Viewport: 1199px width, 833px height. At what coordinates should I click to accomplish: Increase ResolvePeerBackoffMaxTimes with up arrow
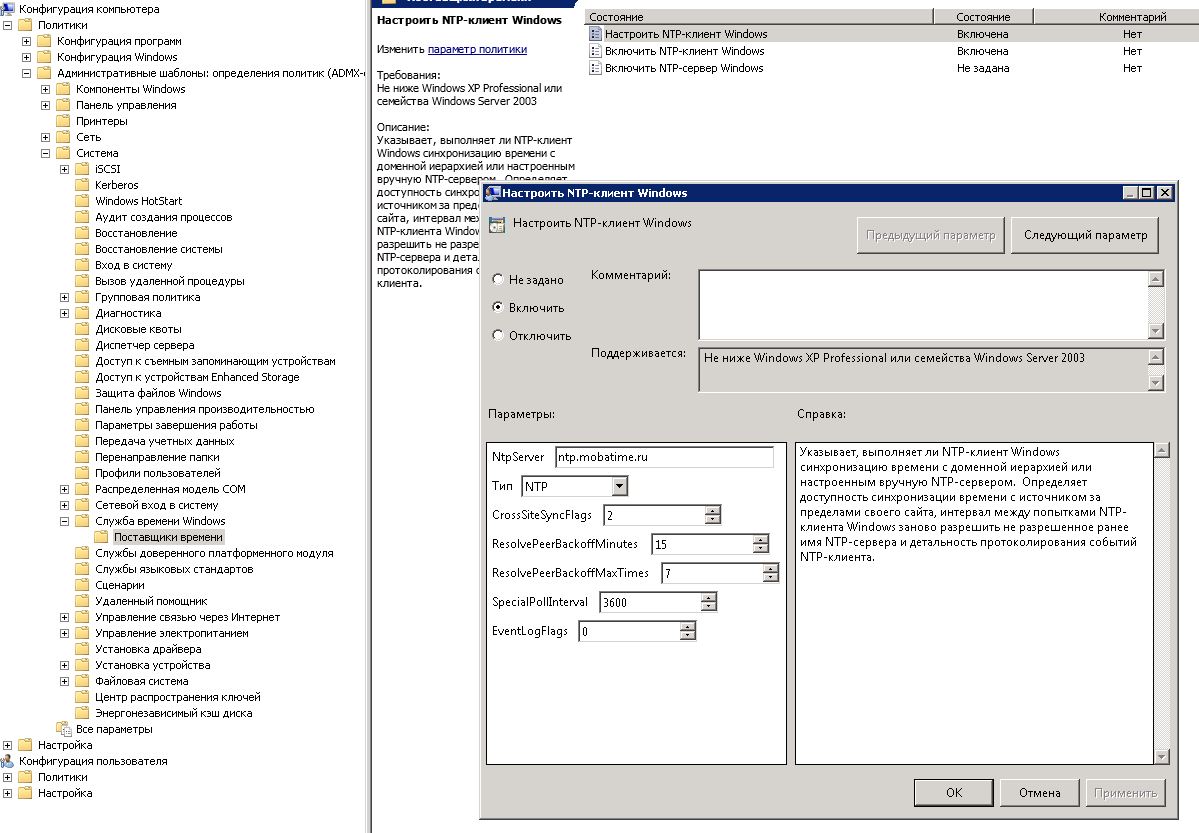point(771,568)
